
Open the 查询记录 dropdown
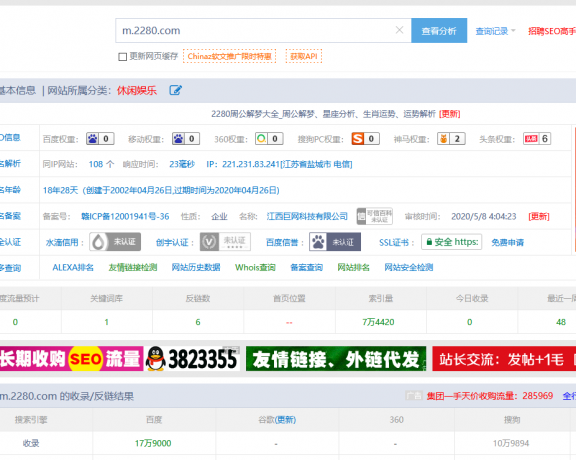[x=495, y=31]
